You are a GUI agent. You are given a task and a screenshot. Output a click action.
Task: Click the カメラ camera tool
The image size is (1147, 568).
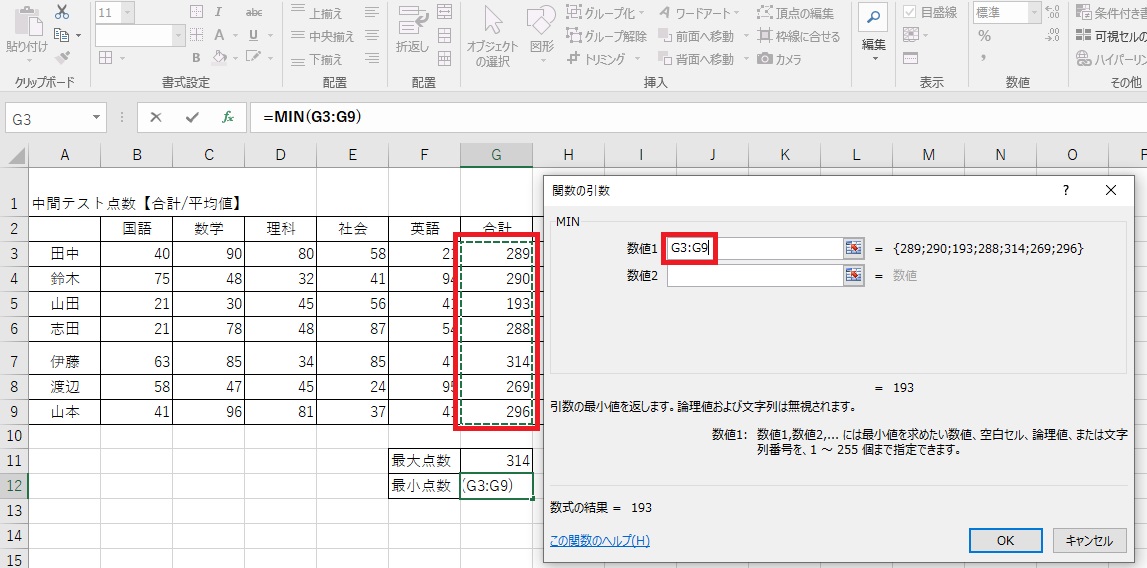[x=781, y=59]
